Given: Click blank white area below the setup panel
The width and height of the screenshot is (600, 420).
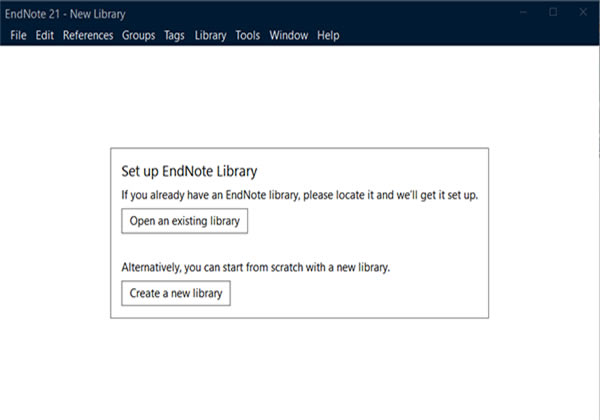Looking at the screenshot, I should [x=300, y=370].
